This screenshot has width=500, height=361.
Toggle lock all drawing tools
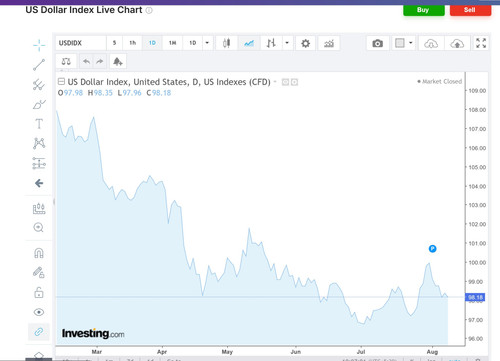[x=39, y=292]
